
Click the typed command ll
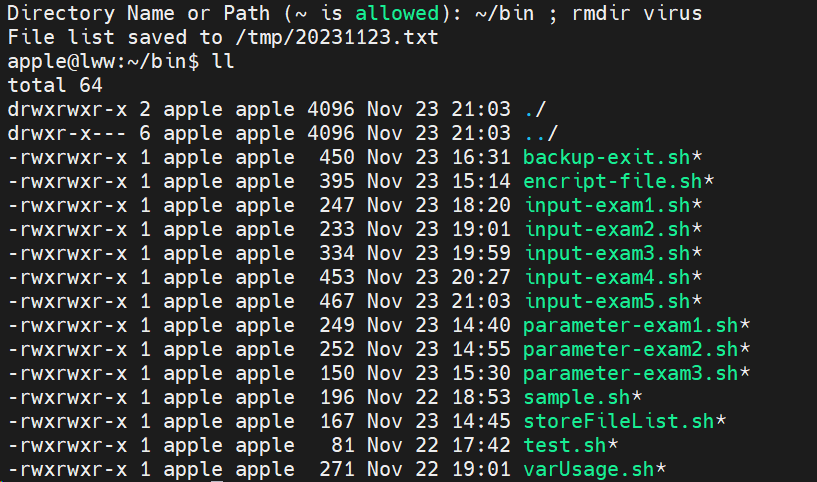(x=223, y=61)
